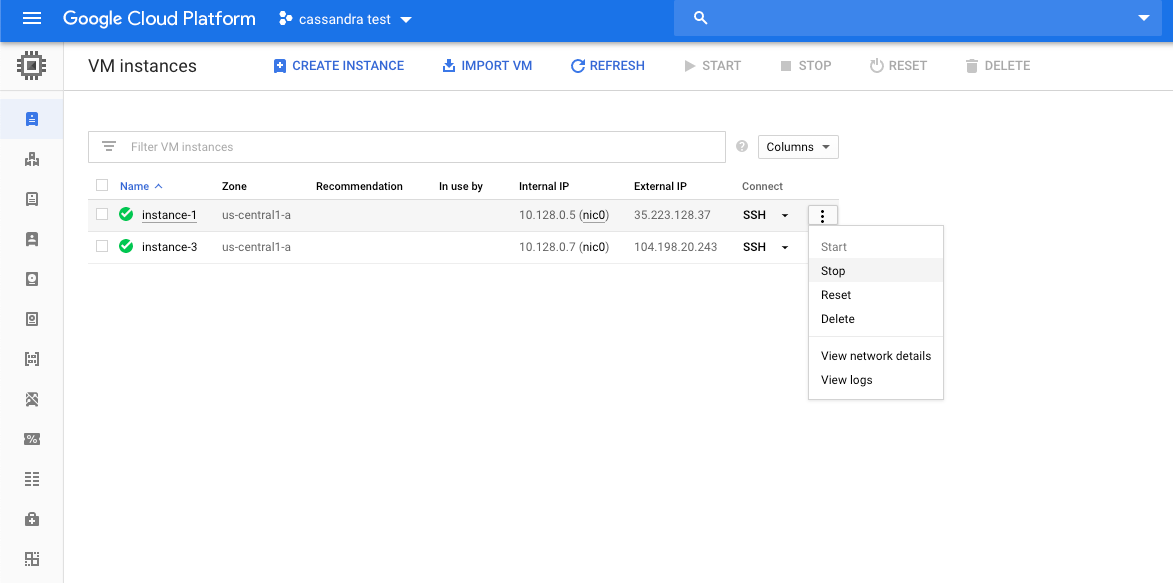Image resolution: width=1173 pixels, height=583 pixels.
Task: Expand SSH options arrow for instance-3
Action: [x=785, y=247]
